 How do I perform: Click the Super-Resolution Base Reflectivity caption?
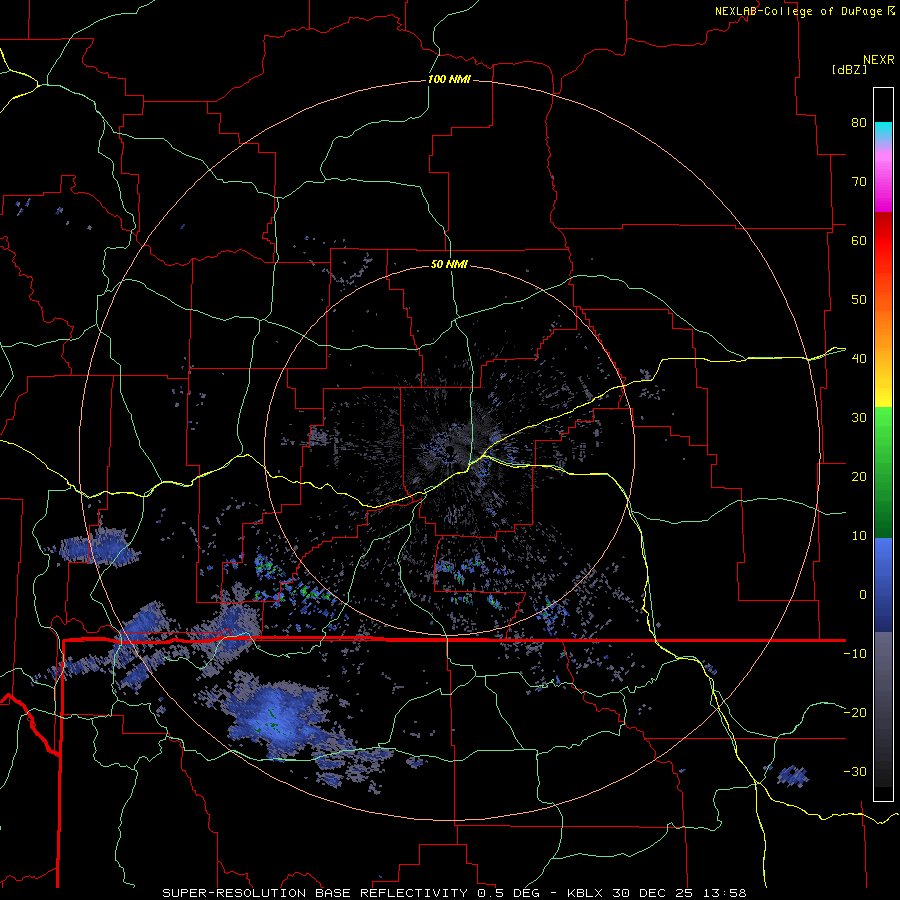[454, 893]
